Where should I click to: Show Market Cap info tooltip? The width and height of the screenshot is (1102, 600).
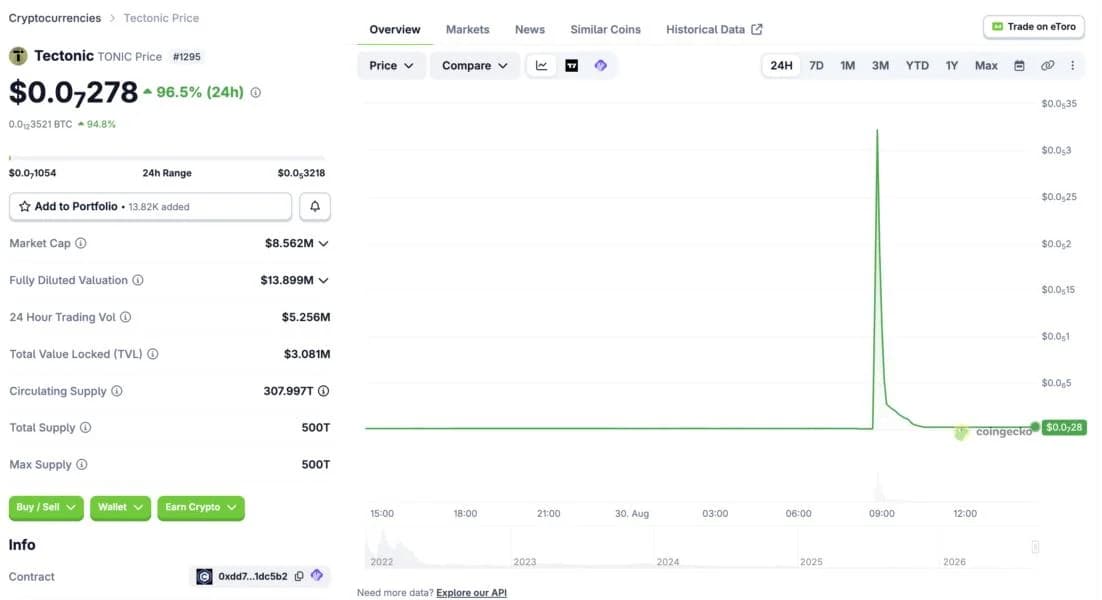tap(81, 243)
